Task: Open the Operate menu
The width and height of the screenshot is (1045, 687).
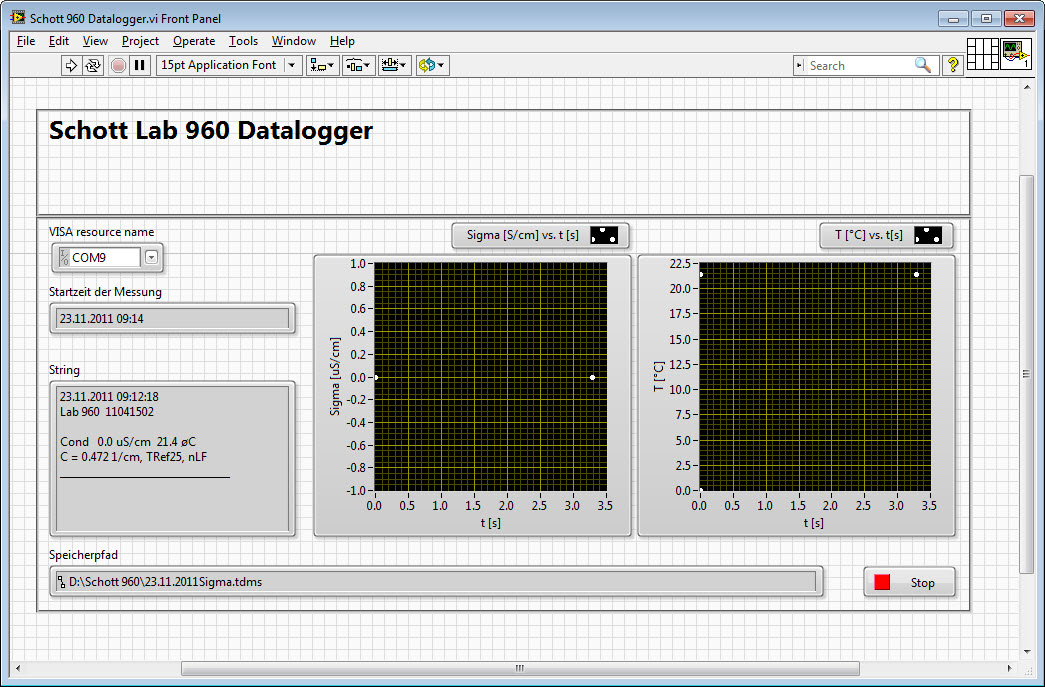Action: click(193, 41)
